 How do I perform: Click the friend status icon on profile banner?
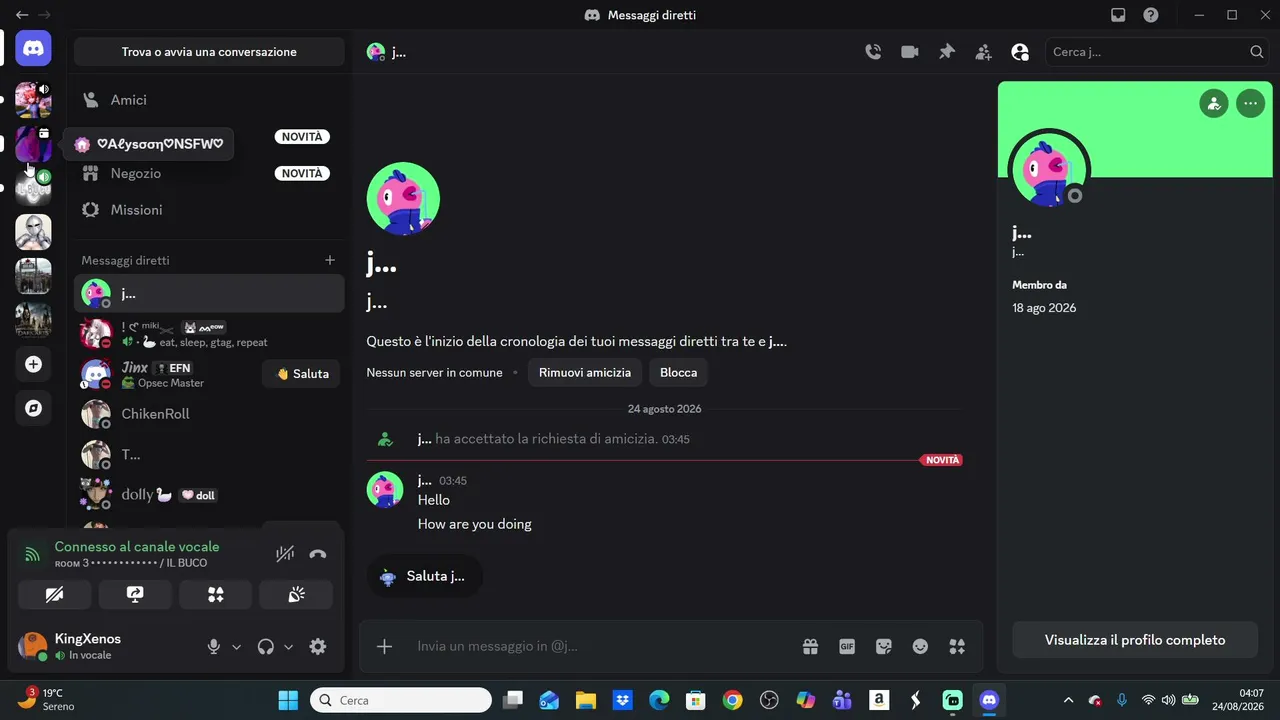1214,103
